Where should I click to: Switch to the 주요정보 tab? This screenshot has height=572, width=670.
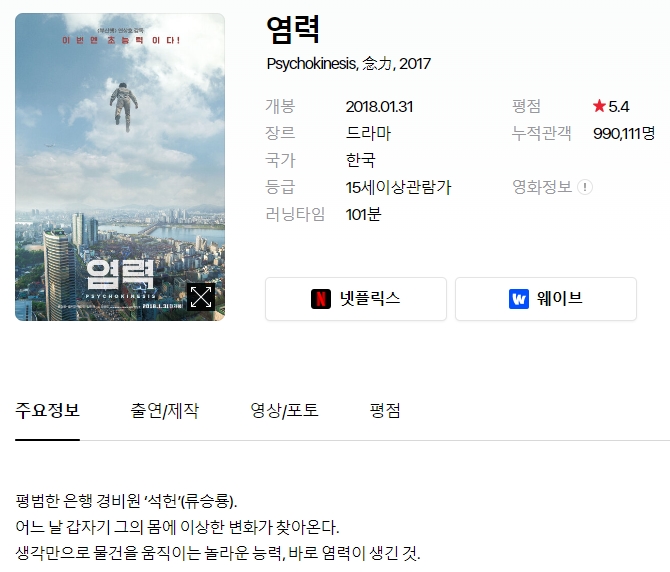(x=47, y=411)
